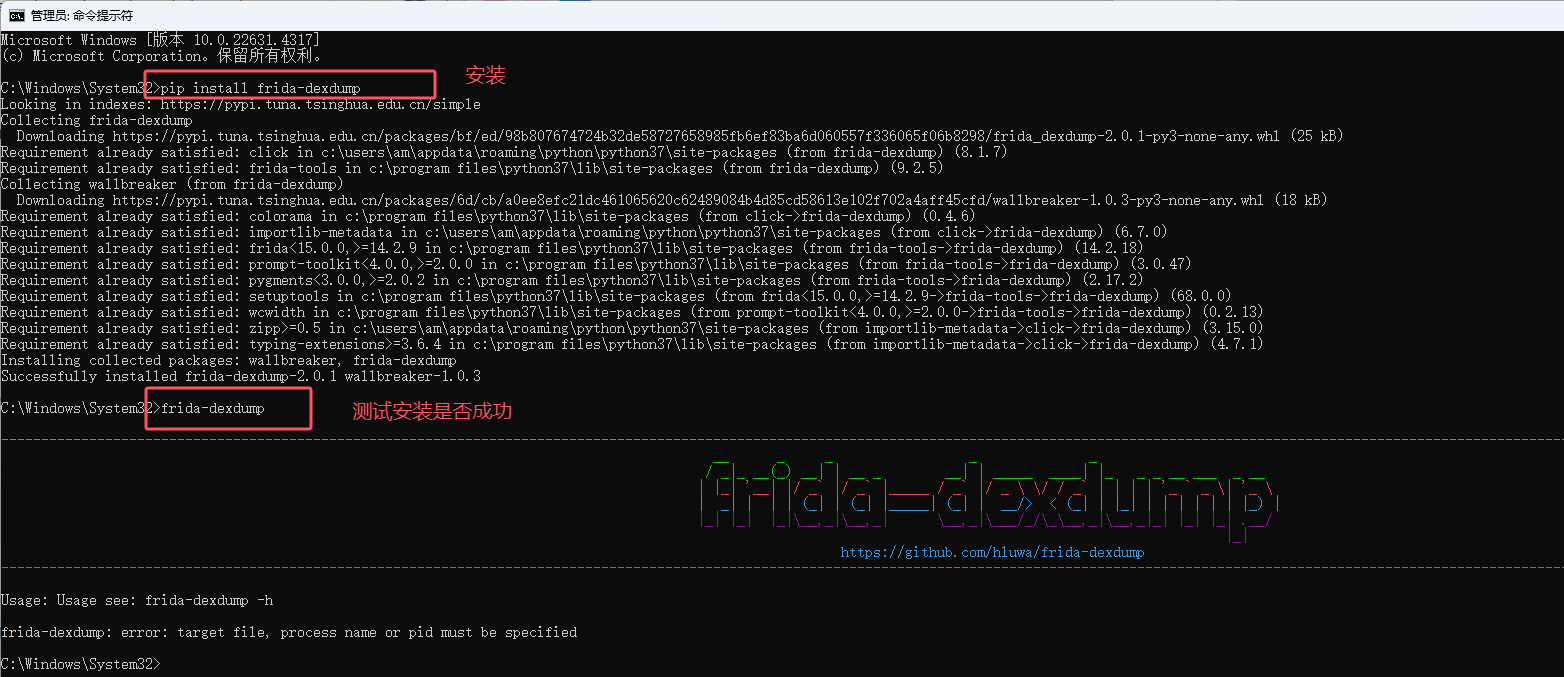
Task: Click the '(c) Microsoft Corporation' copyright line
Action: click(x=161, y=56)
